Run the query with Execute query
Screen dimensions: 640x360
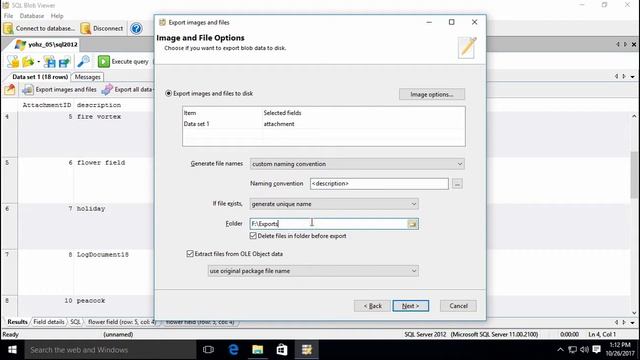(x=123, y=62)
